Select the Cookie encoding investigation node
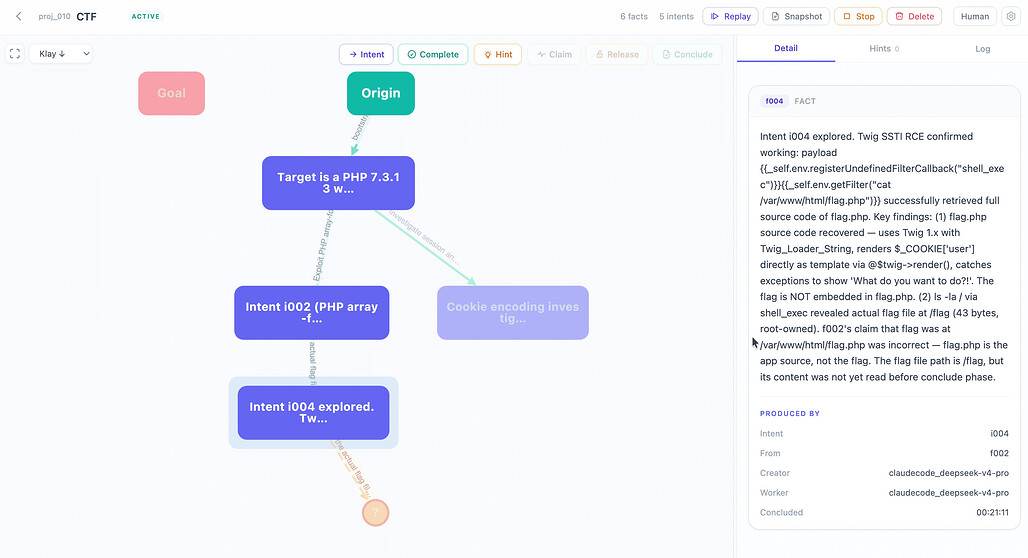 [513, 313]
